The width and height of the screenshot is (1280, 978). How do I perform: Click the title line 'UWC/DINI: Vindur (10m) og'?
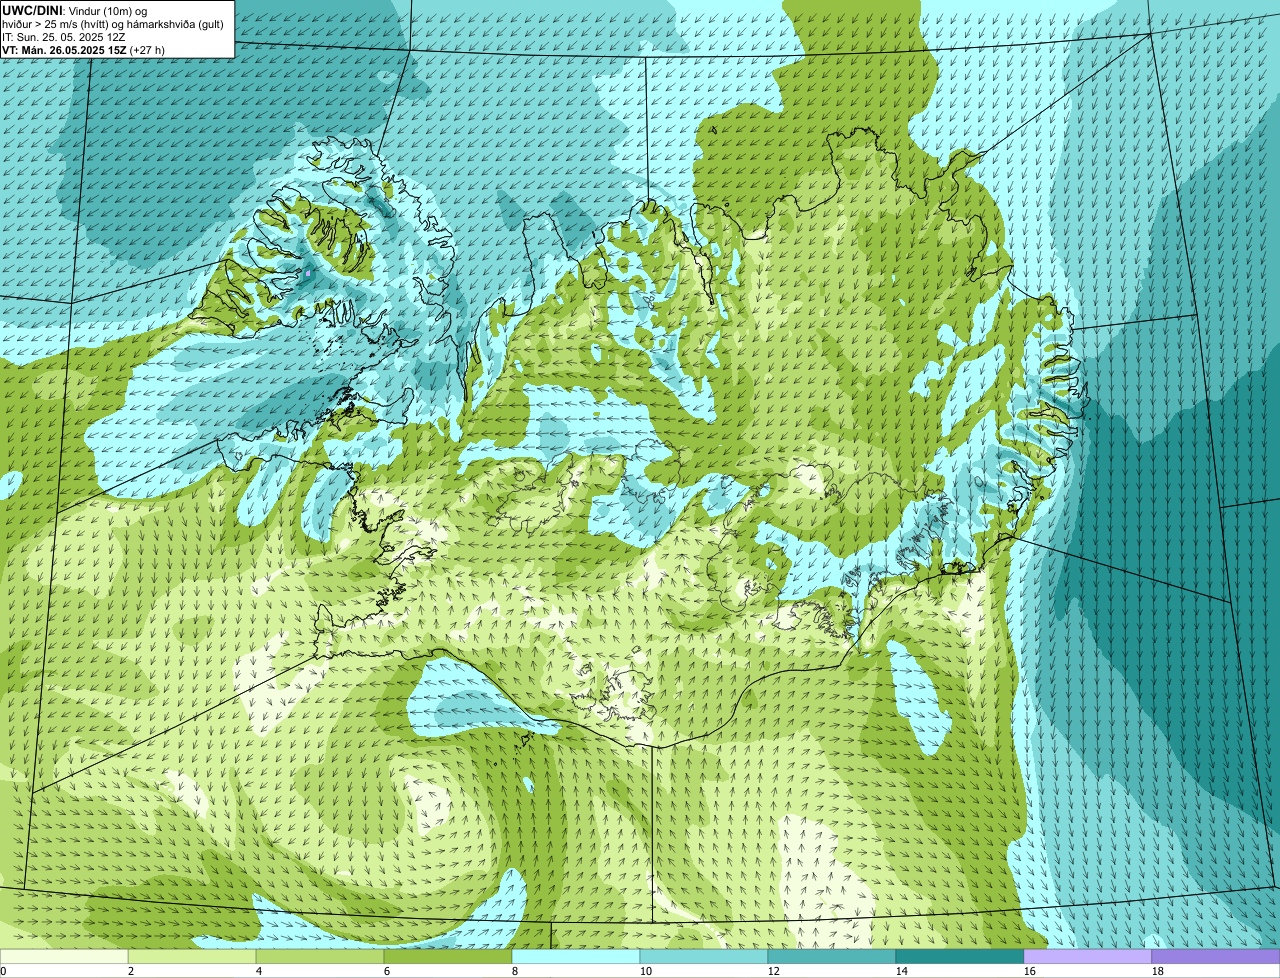coord(74,10)
